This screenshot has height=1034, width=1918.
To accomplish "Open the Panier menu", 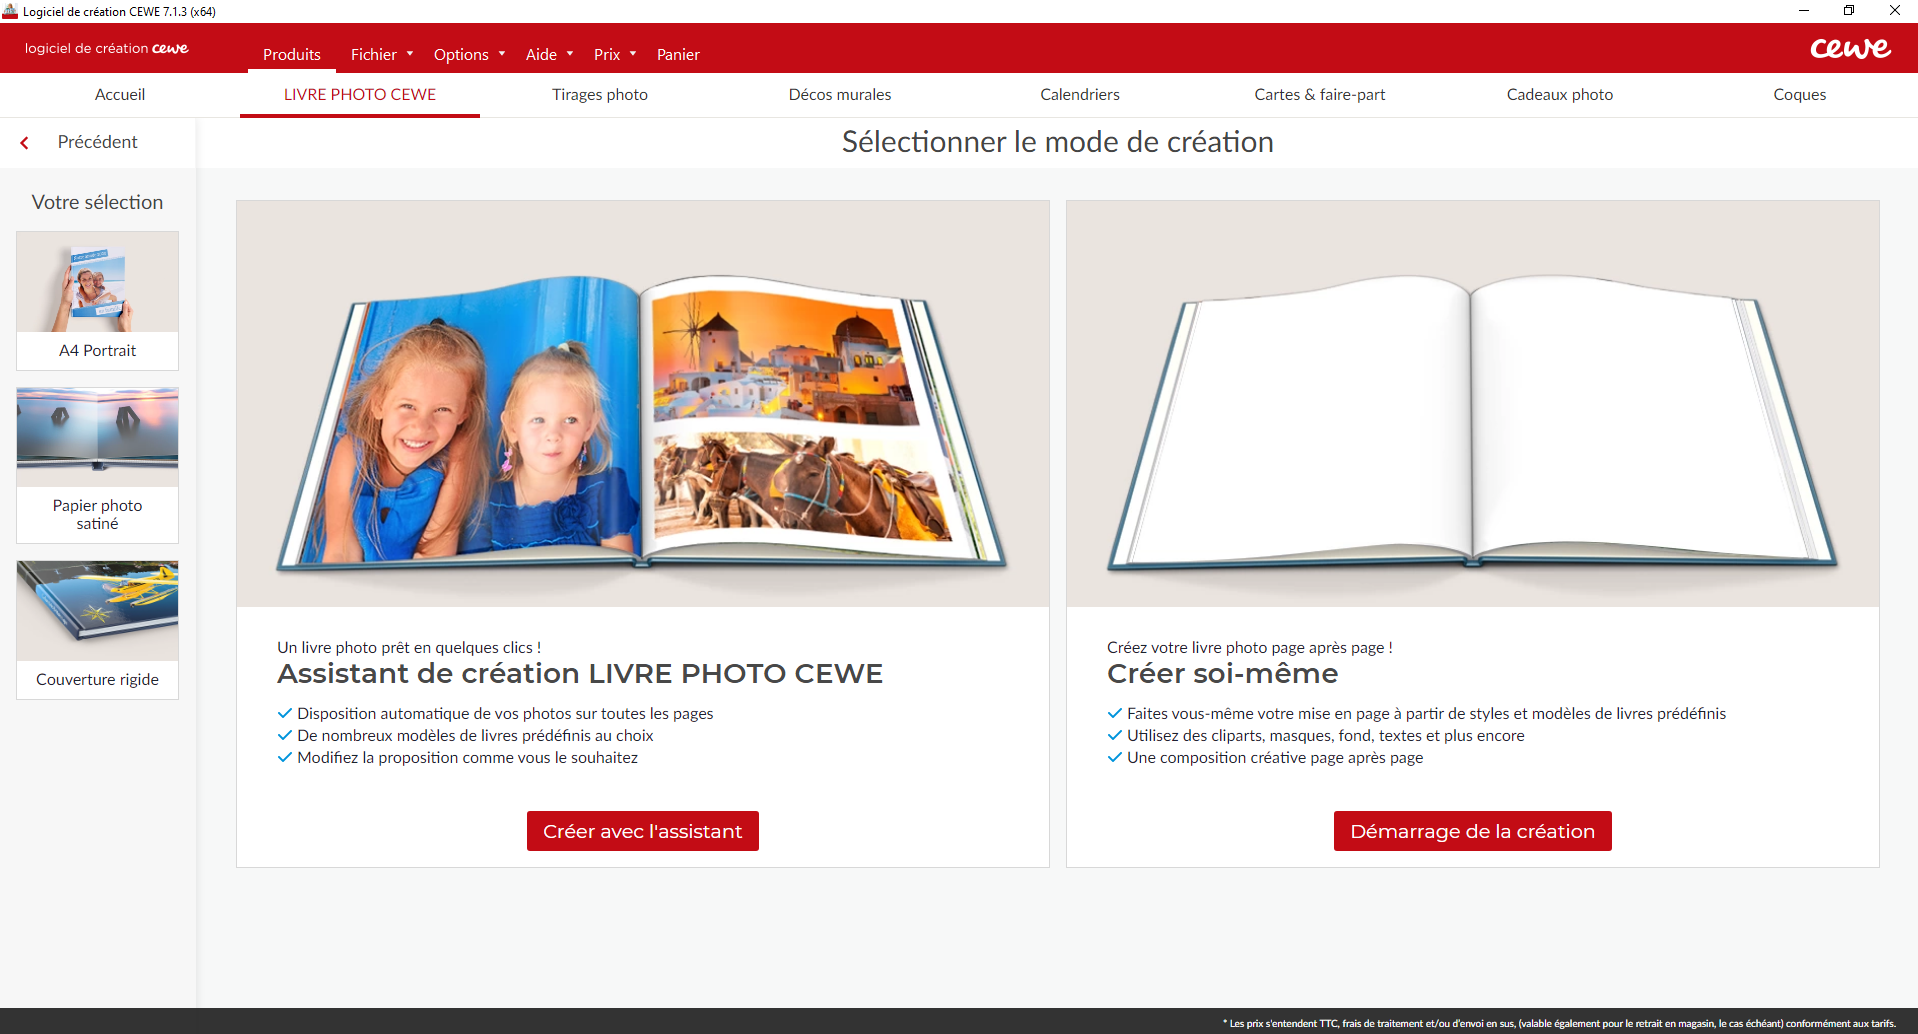I will point(678,54).
